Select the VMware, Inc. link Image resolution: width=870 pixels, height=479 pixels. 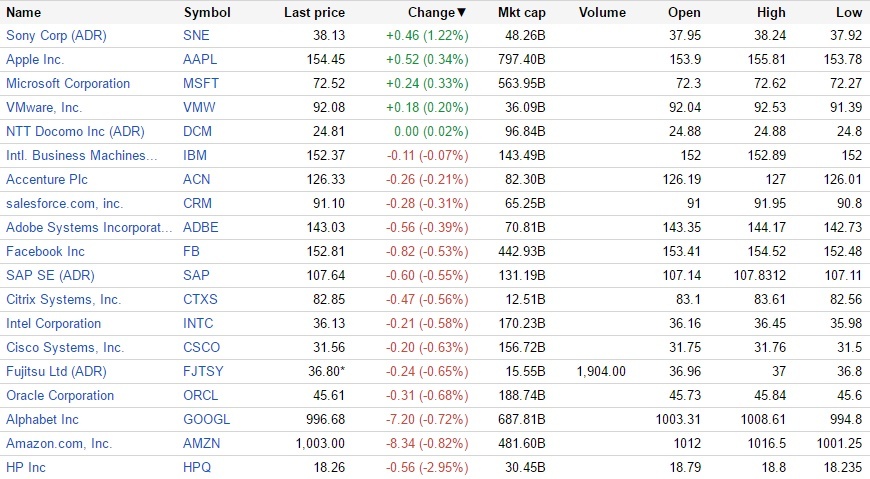[x=44, y=108]
